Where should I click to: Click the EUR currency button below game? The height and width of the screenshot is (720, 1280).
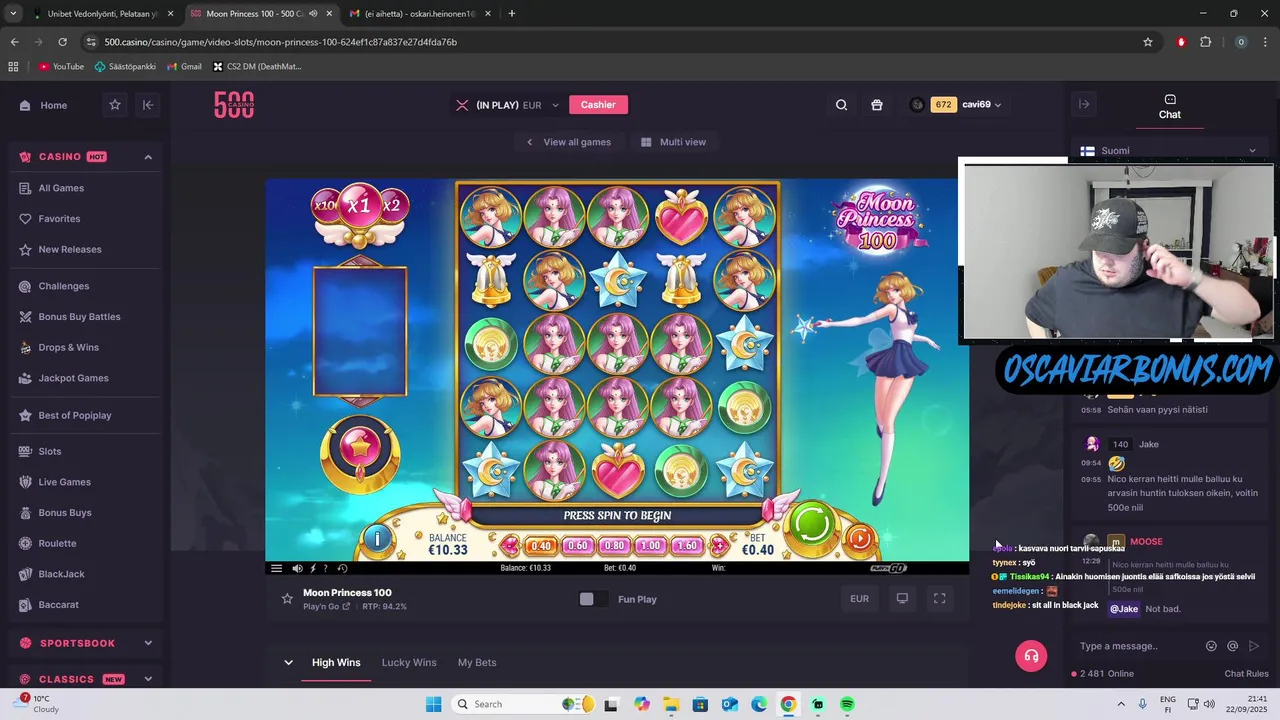pyautogui.click(x=859, y=599)
